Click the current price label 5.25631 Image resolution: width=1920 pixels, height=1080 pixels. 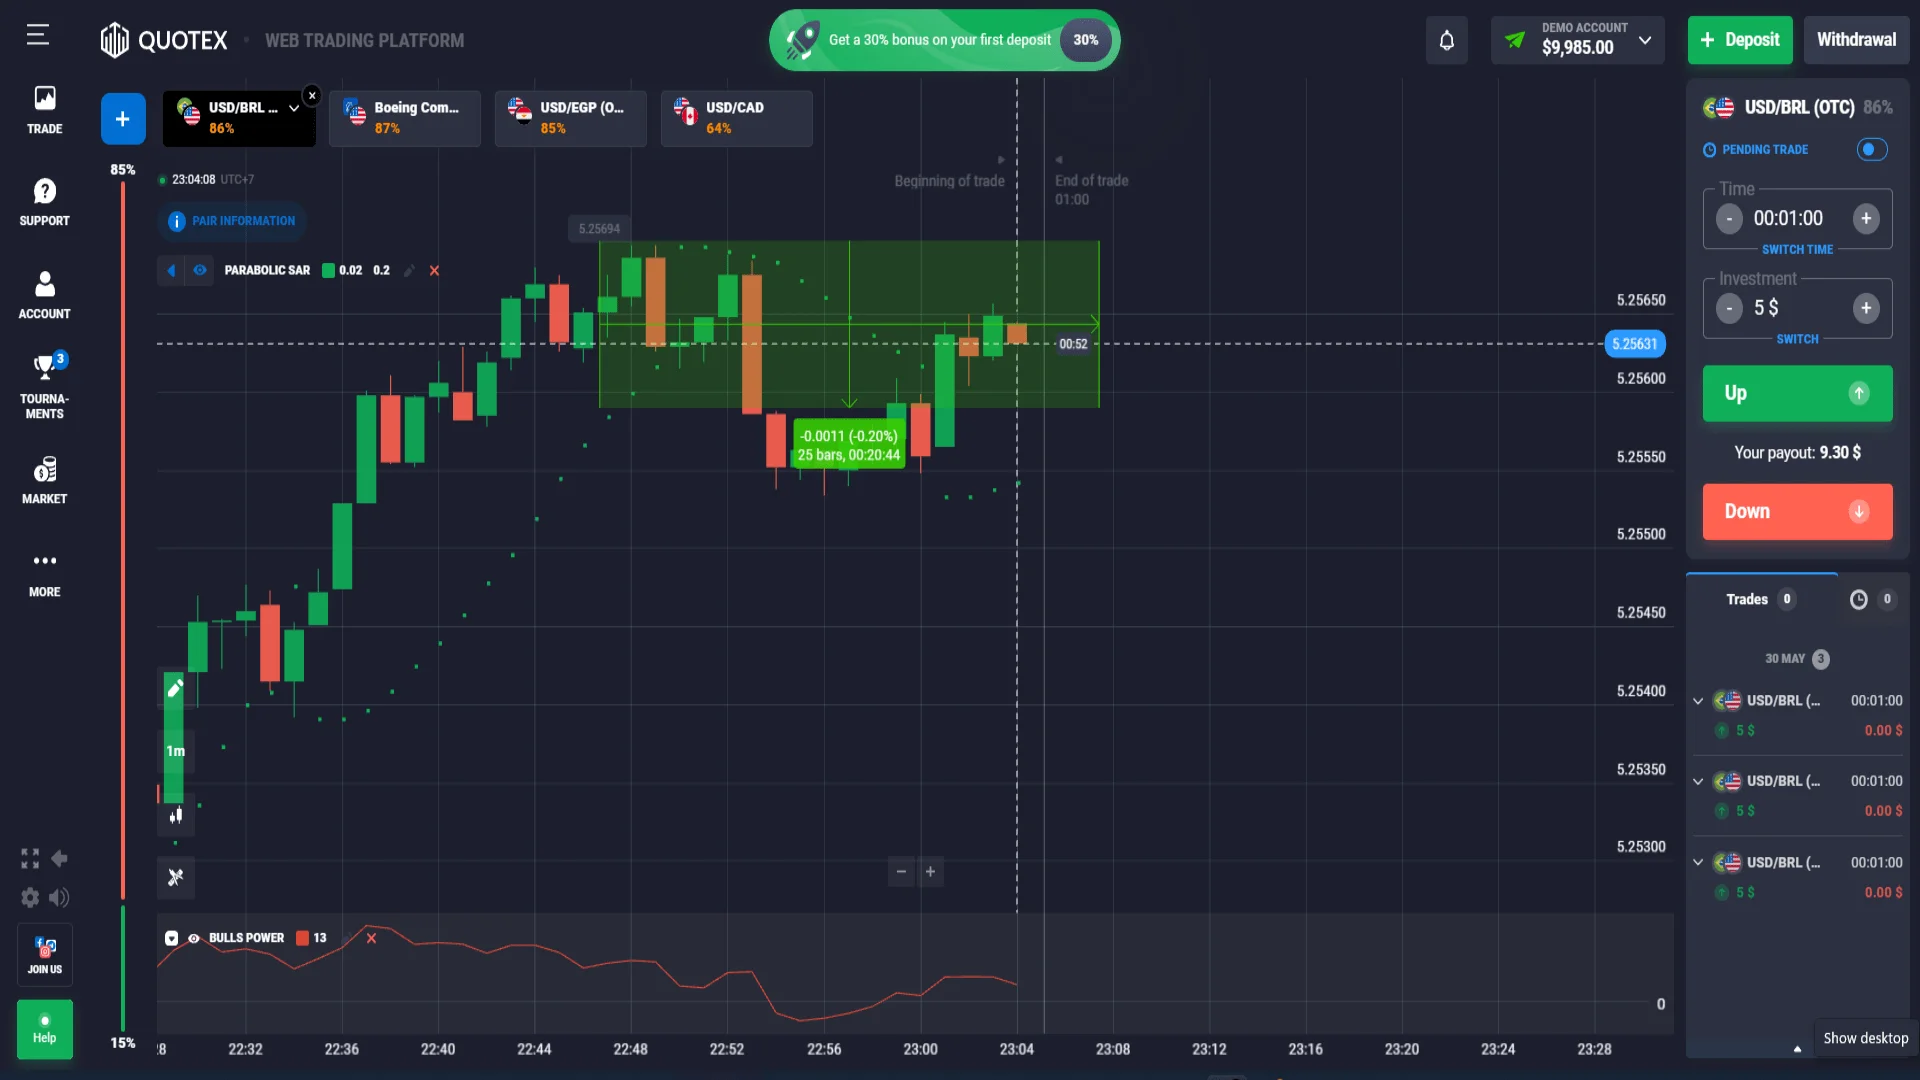pos(1635,344)
